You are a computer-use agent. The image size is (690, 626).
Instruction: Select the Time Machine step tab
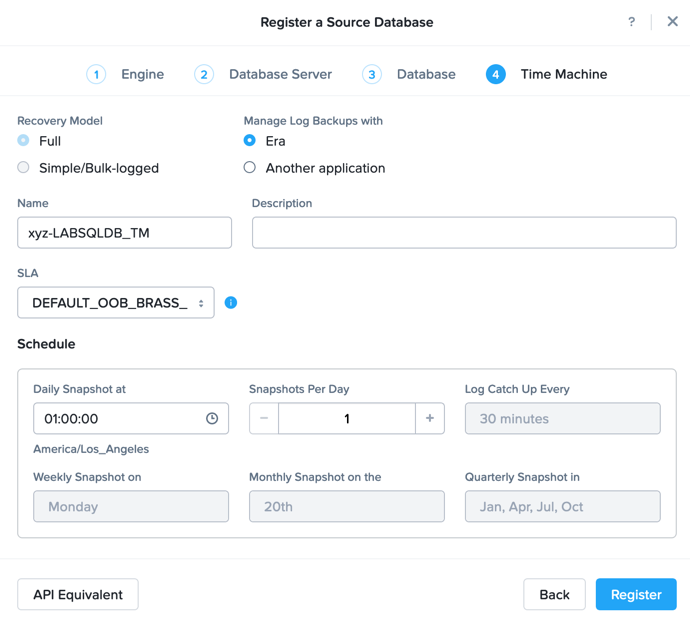tap(564, 74)
